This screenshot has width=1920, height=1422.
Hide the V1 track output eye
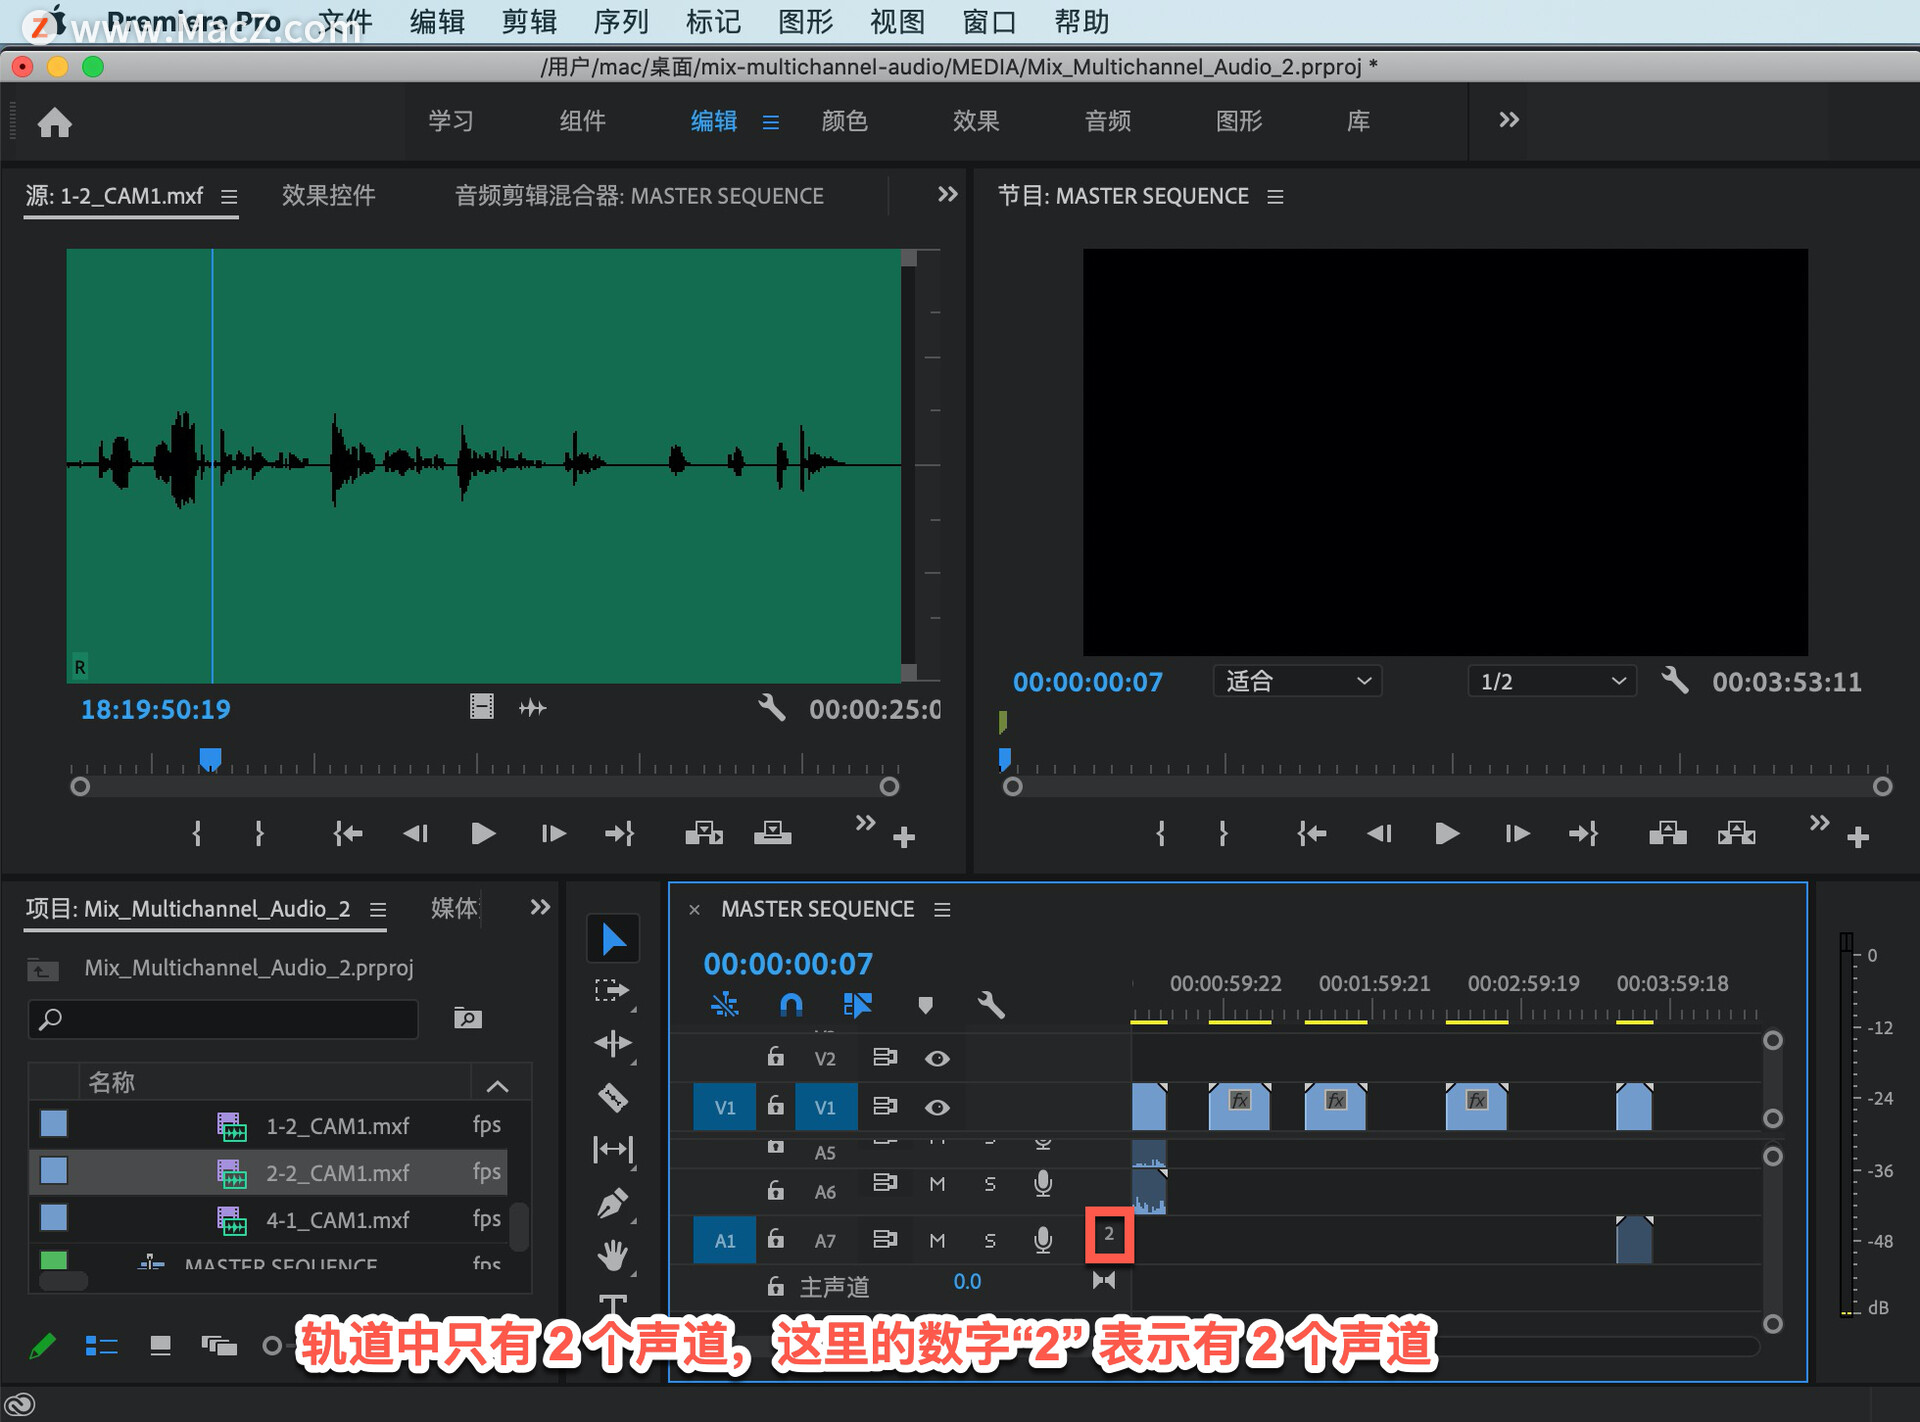click(x=937, y=1107)
